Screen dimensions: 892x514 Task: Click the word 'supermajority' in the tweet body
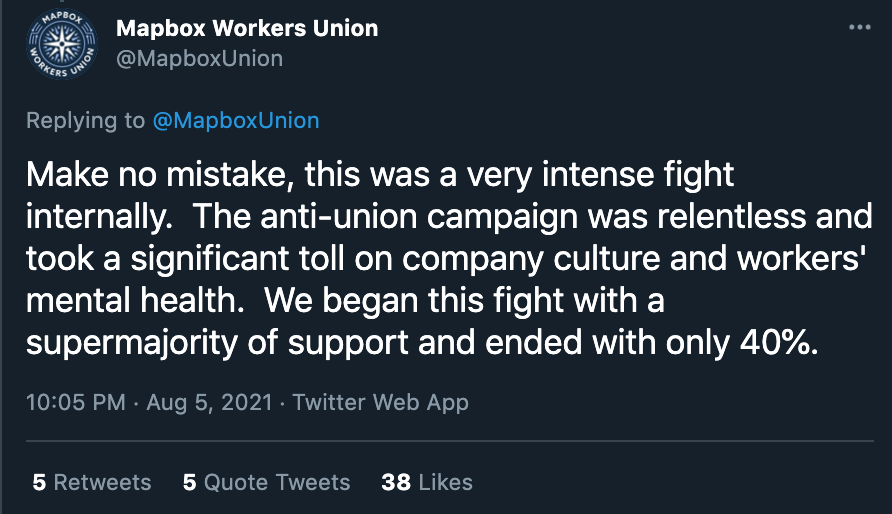134,341
